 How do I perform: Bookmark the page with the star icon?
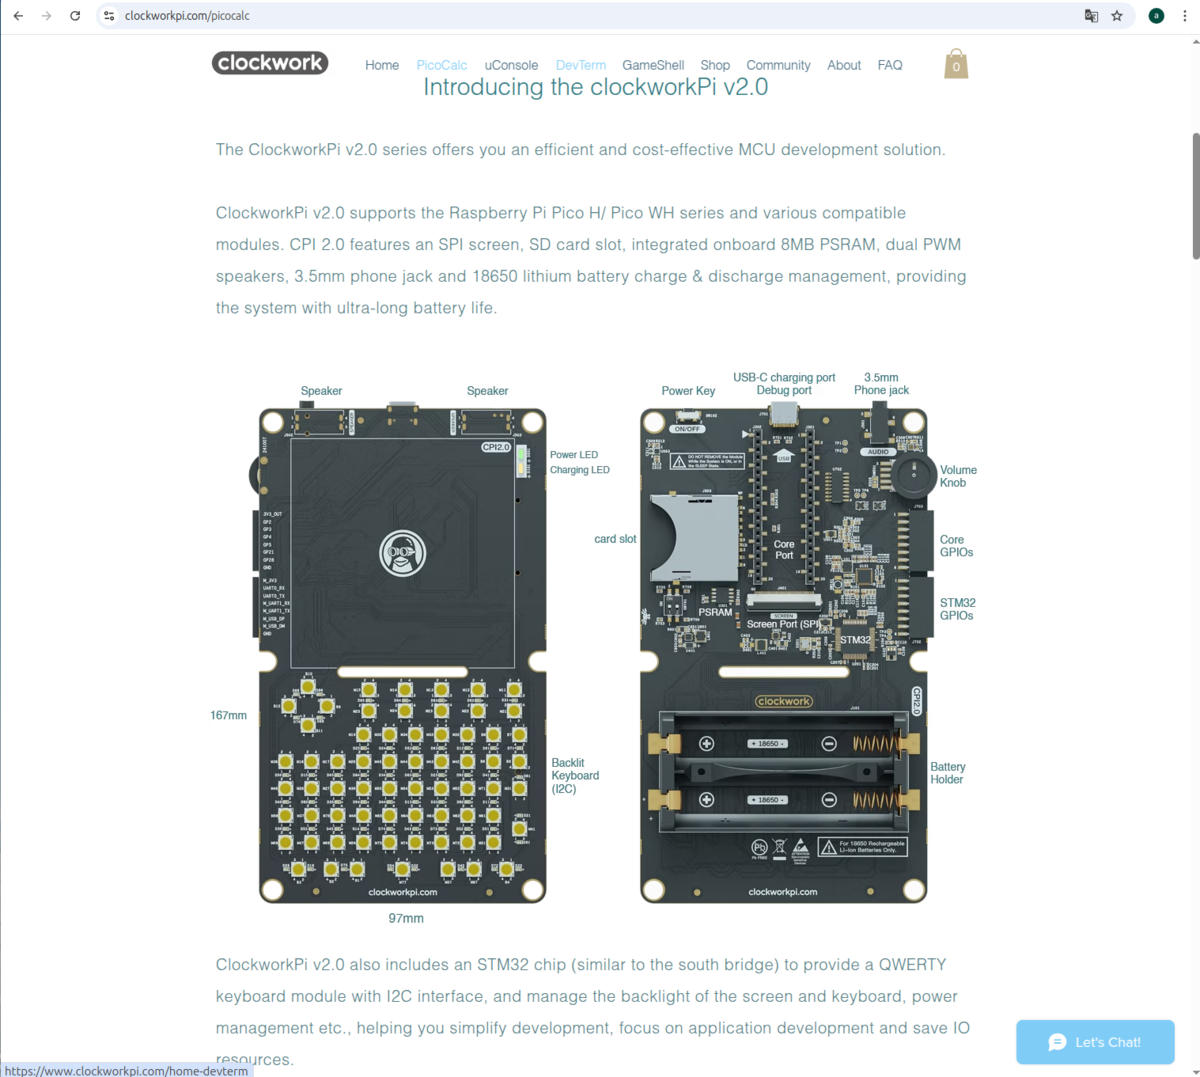click(1116, 16)
